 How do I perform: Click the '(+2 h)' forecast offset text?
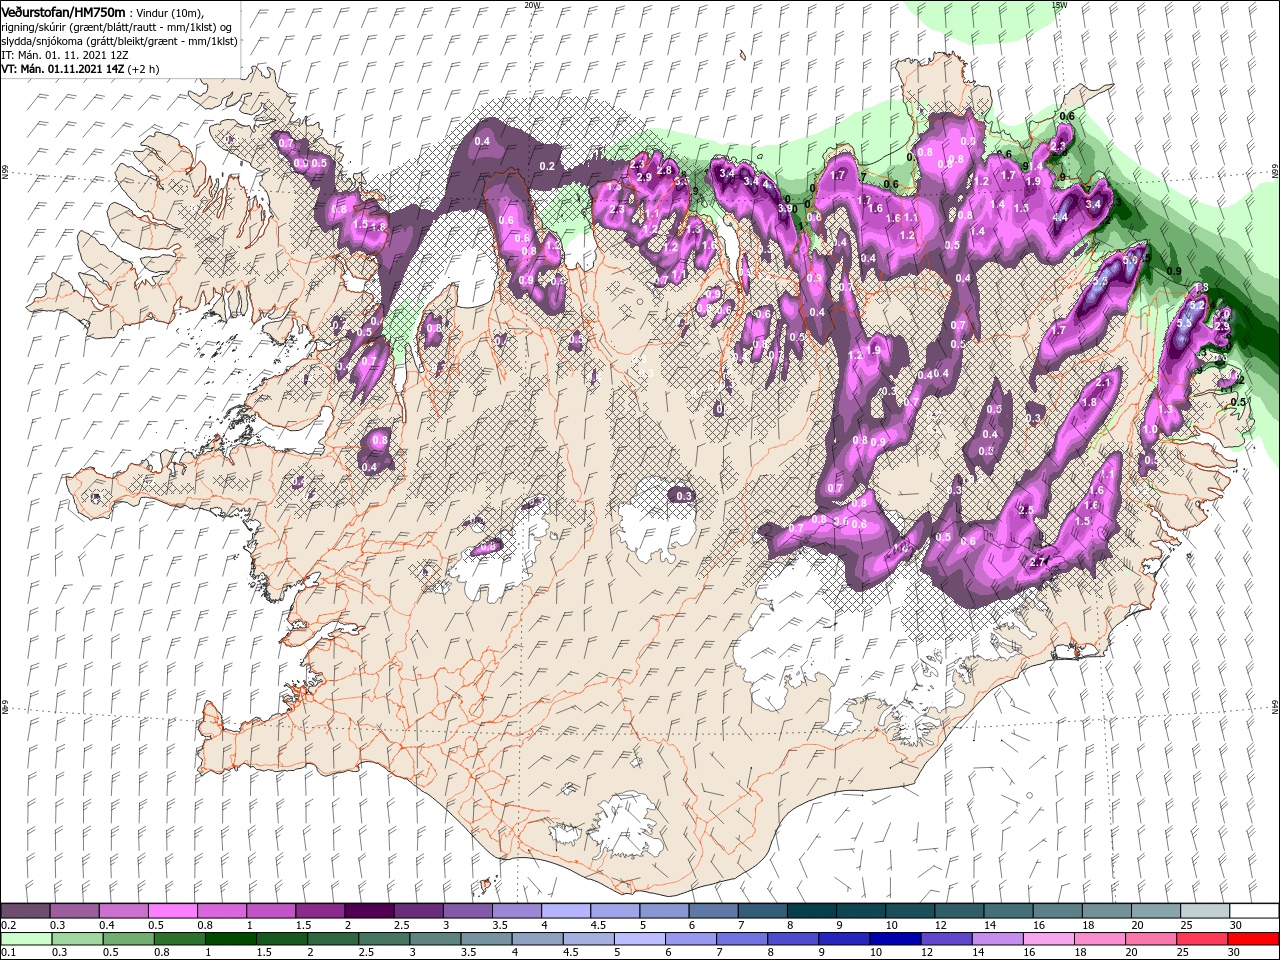144,69
